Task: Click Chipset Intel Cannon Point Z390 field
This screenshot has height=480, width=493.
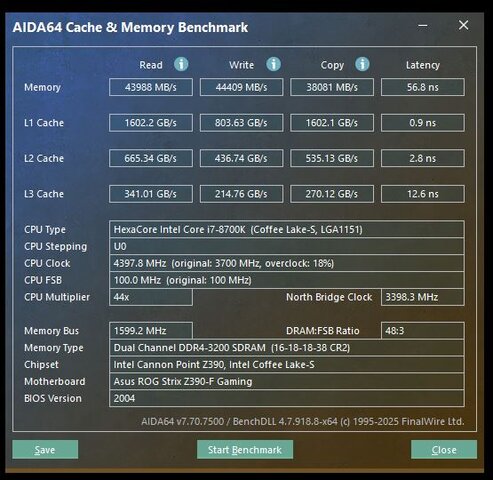Action: 287,365
